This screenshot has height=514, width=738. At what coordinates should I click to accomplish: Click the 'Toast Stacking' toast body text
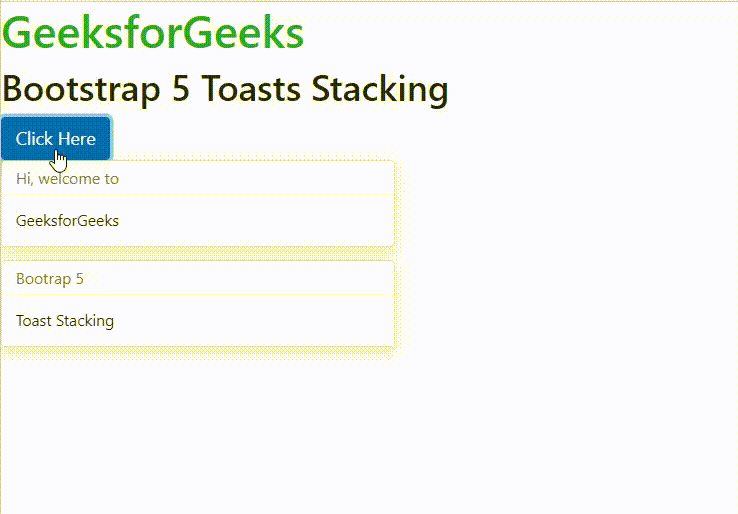(x=65, y=321)
